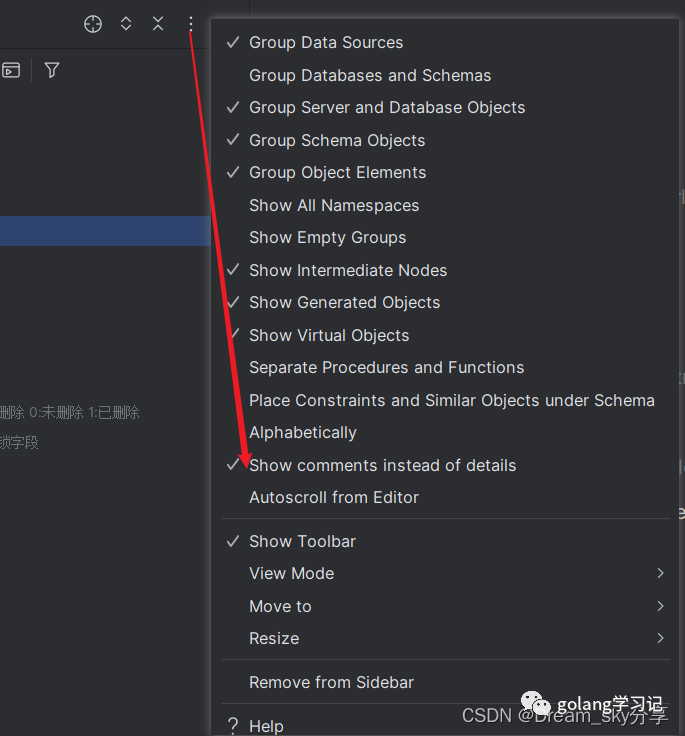Choose Show All Namespaces
This screenshot has width=685, height=736.
pos(334,205)
